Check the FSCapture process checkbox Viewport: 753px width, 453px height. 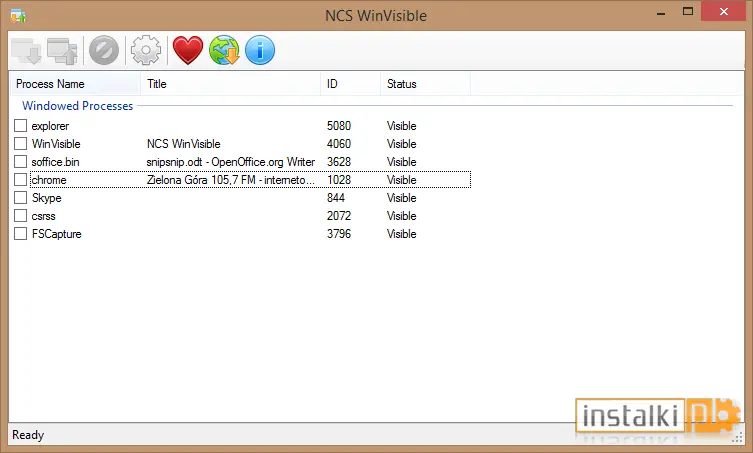pyautogui.click(x=20, y=233)
